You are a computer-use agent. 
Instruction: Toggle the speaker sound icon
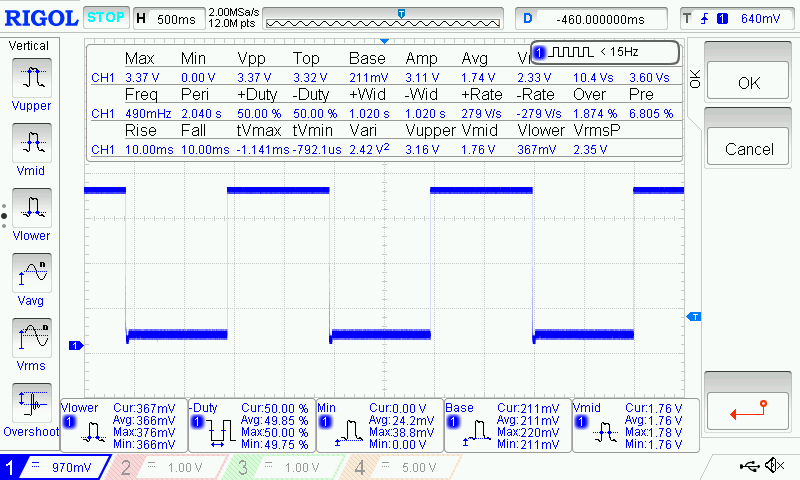tap(773, 466)
